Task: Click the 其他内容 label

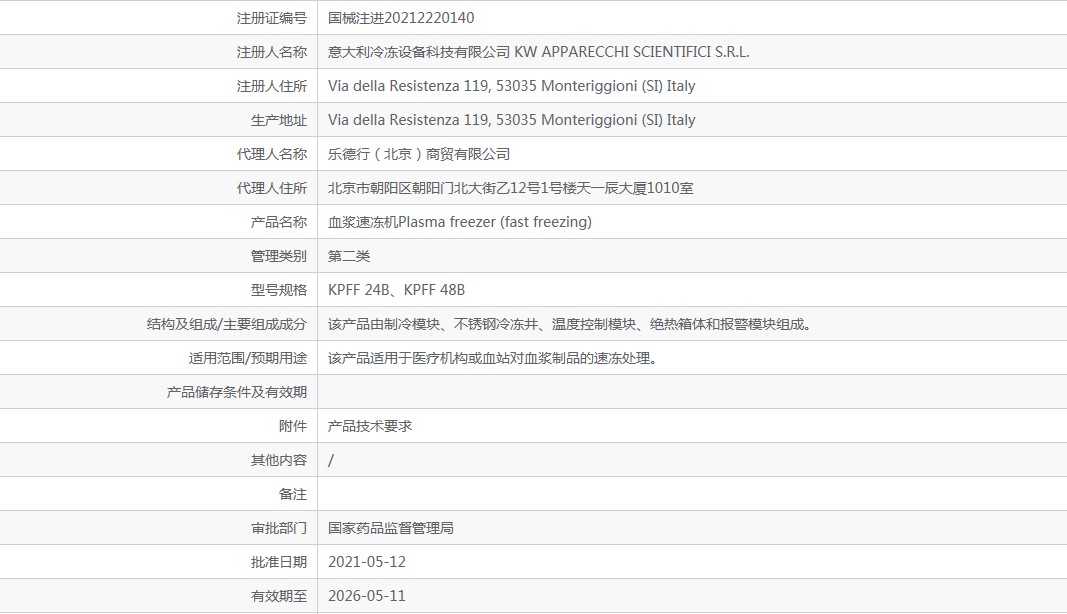Action: point(278,460)
